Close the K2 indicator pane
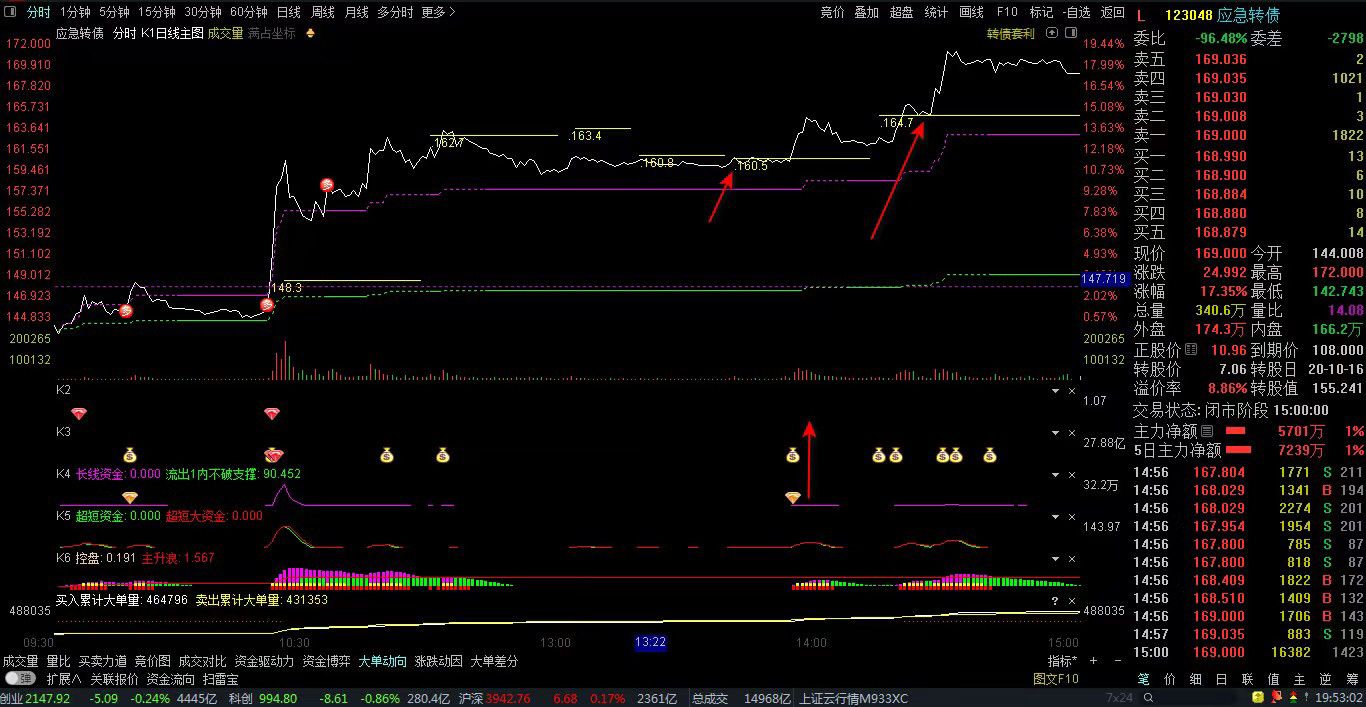Screen dimensions: 1366x707 click(x=1072, y=391)
